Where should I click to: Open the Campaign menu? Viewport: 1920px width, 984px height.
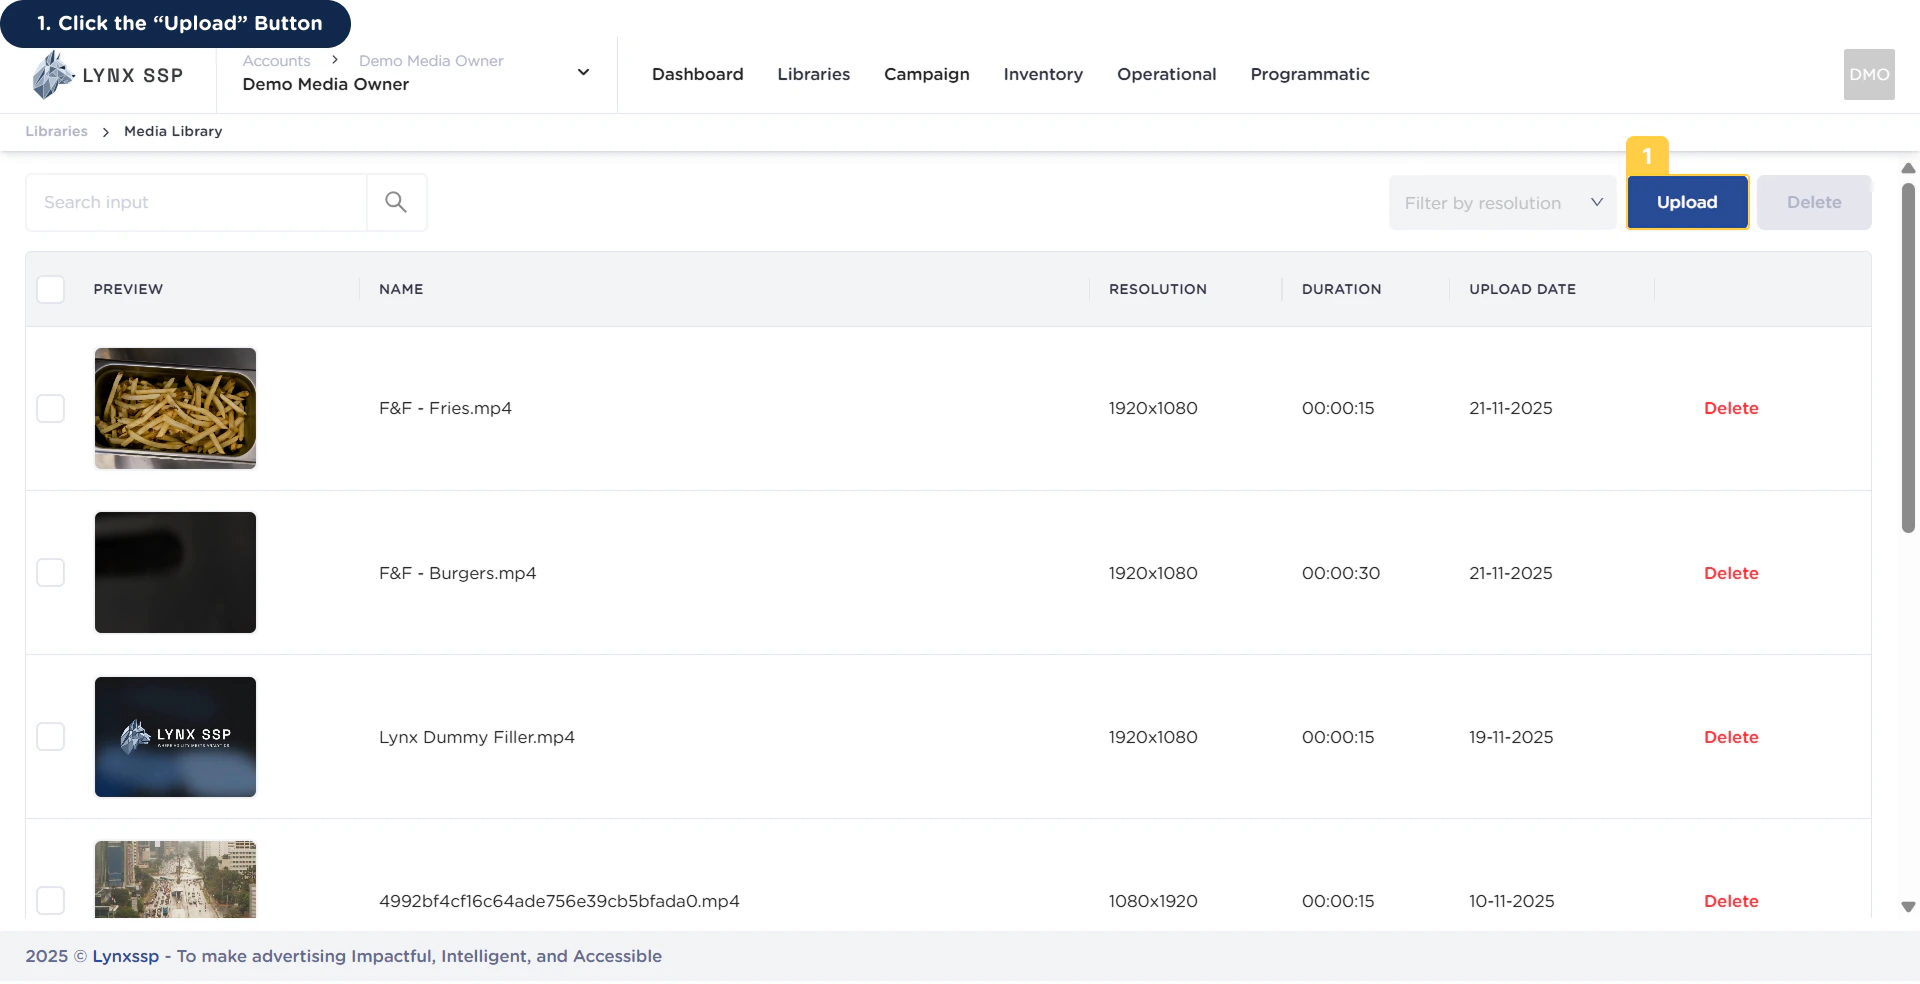pos(927,74)
